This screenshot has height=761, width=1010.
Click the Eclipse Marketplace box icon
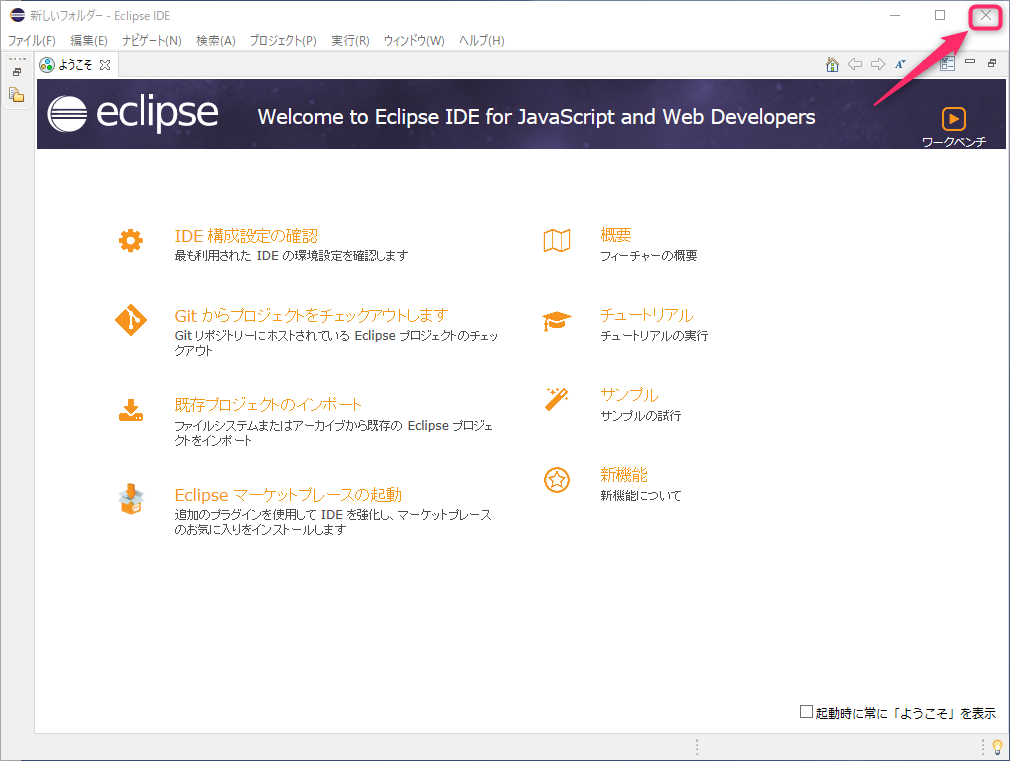131,499
